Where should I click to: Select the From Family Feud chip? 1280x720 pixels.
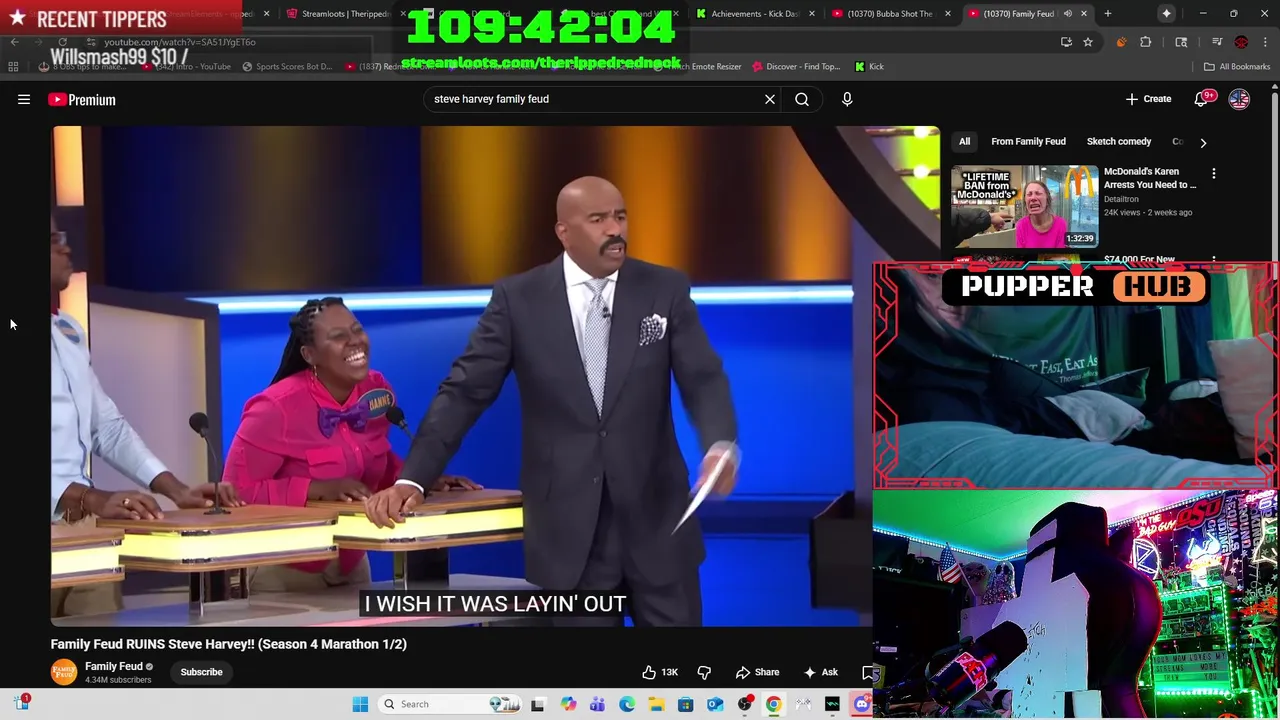tap(1028, 142)
